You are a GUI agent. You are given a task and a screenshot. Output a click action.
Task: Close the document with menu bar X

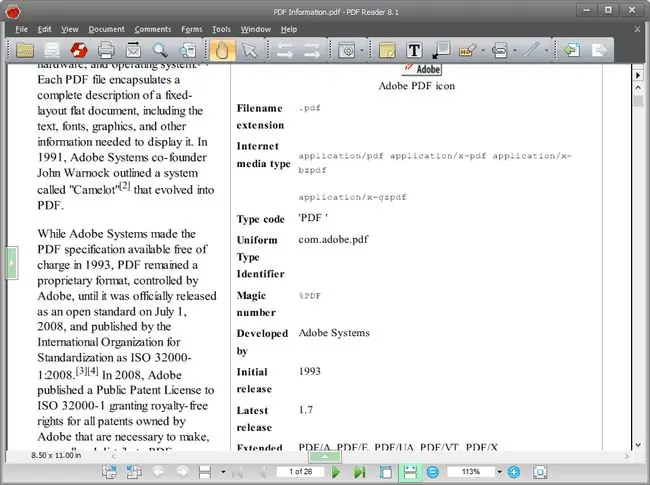637,29
